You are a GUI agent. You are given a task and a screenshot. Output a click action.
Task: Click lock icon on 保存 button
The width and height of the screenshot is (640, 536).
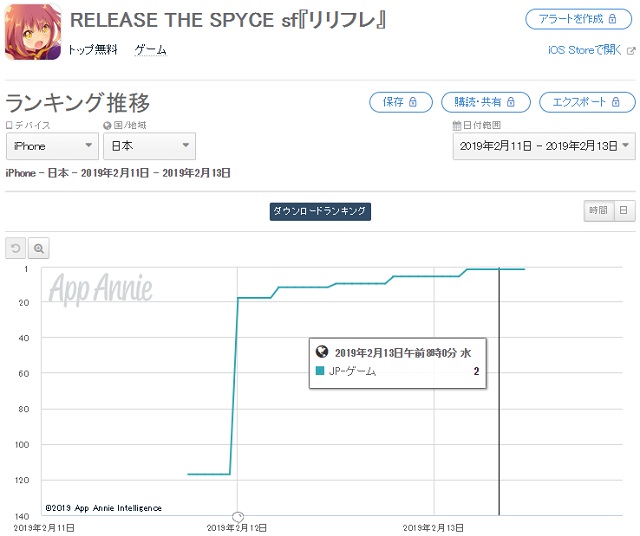(x=413, y=102)
